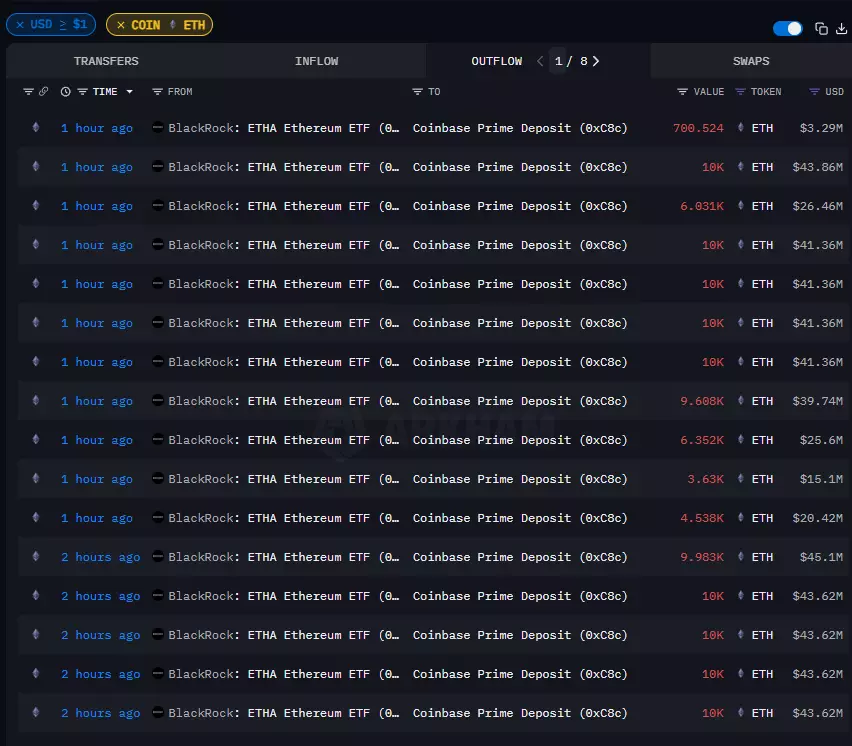This screenshot has height=746, width=852.
Task: Switch to the TRANSFERS tab
Action: 106,61
